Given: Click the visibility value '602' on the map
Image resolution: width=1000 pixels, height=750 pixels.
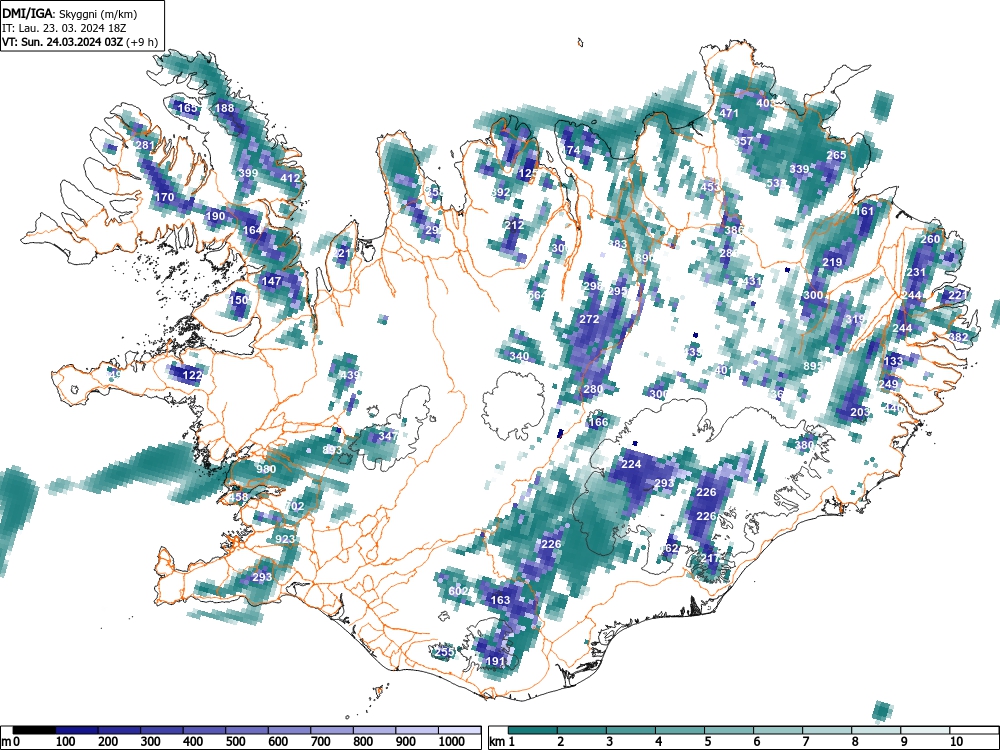Looking at the screenshot, I should (x=459, y=591).
